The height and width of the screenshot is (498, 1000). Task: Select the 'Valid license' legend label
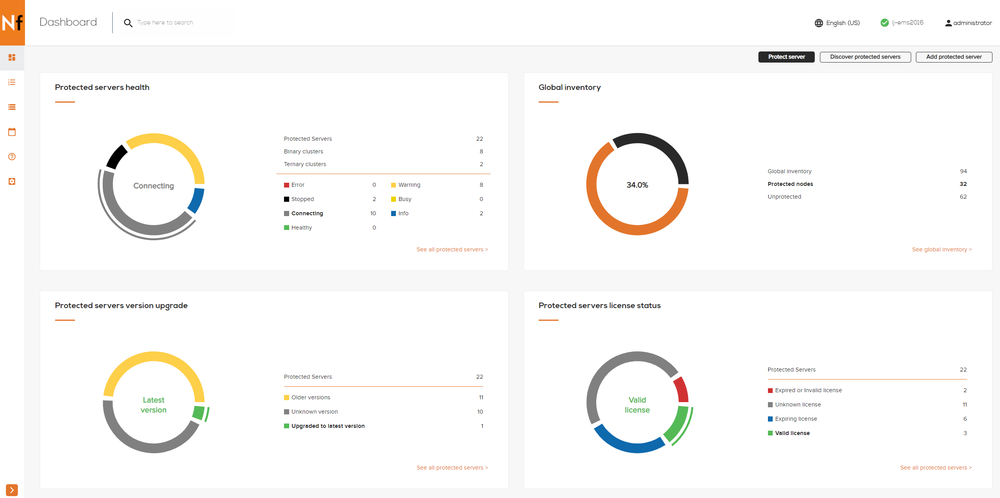(793, 434)
